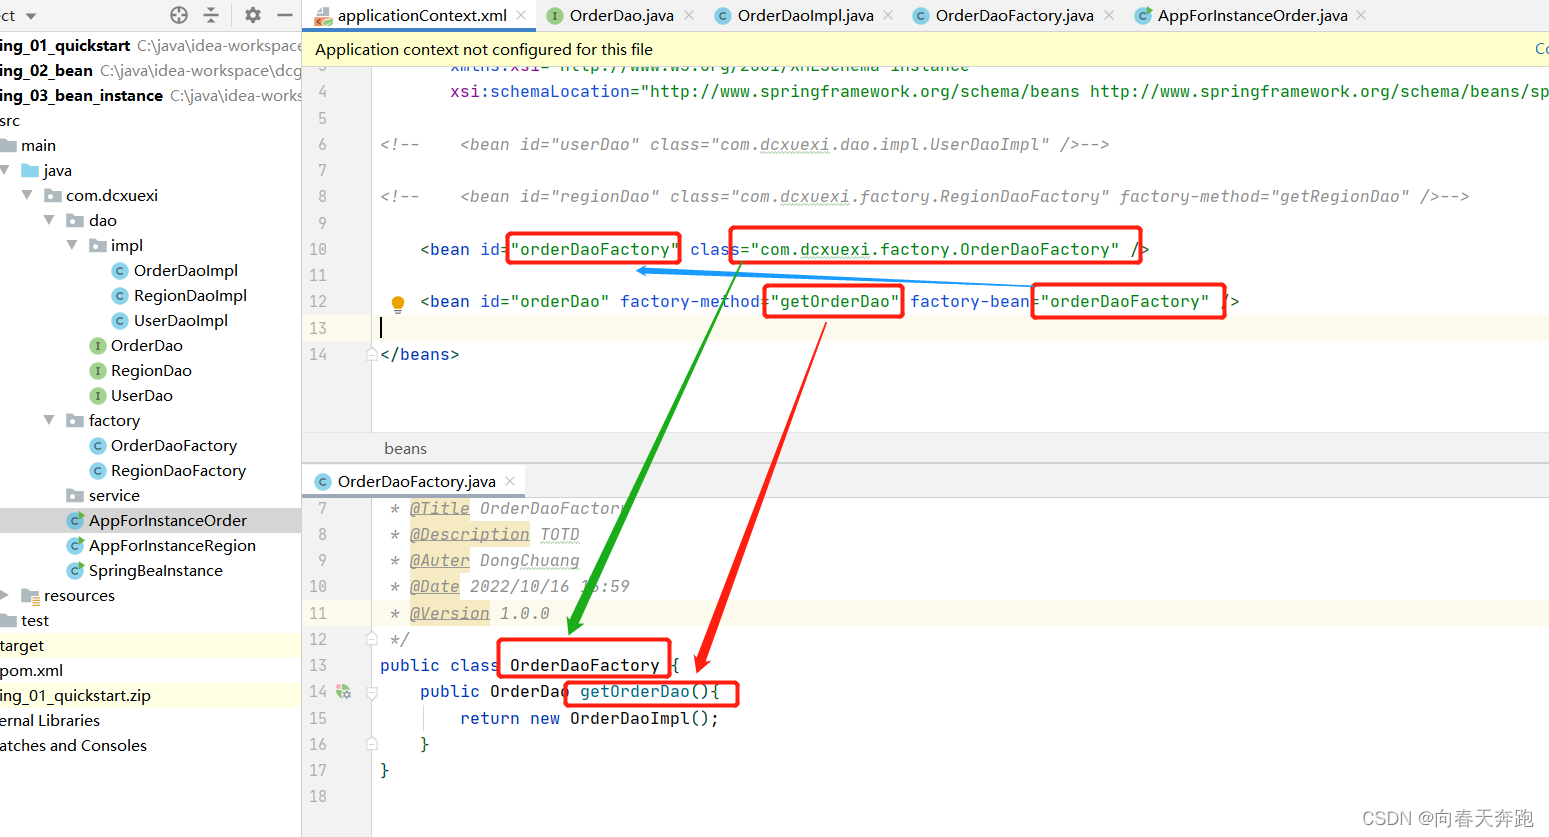This screenshot has height=837, width=1549.
Task: Click the beans breadcrumb
Action: point(405,448)
